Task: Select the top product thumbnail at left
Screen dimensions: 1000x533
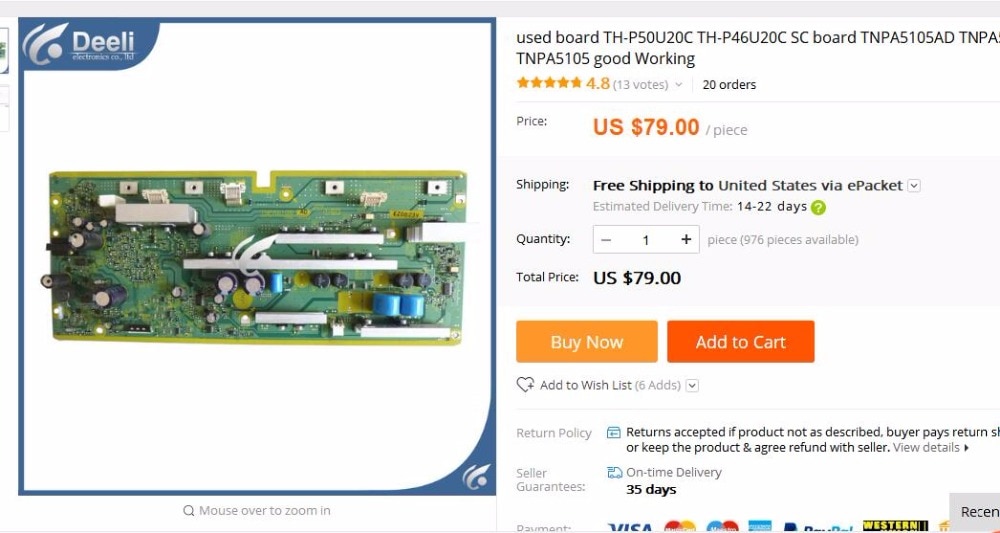Action: coord(3,51)
